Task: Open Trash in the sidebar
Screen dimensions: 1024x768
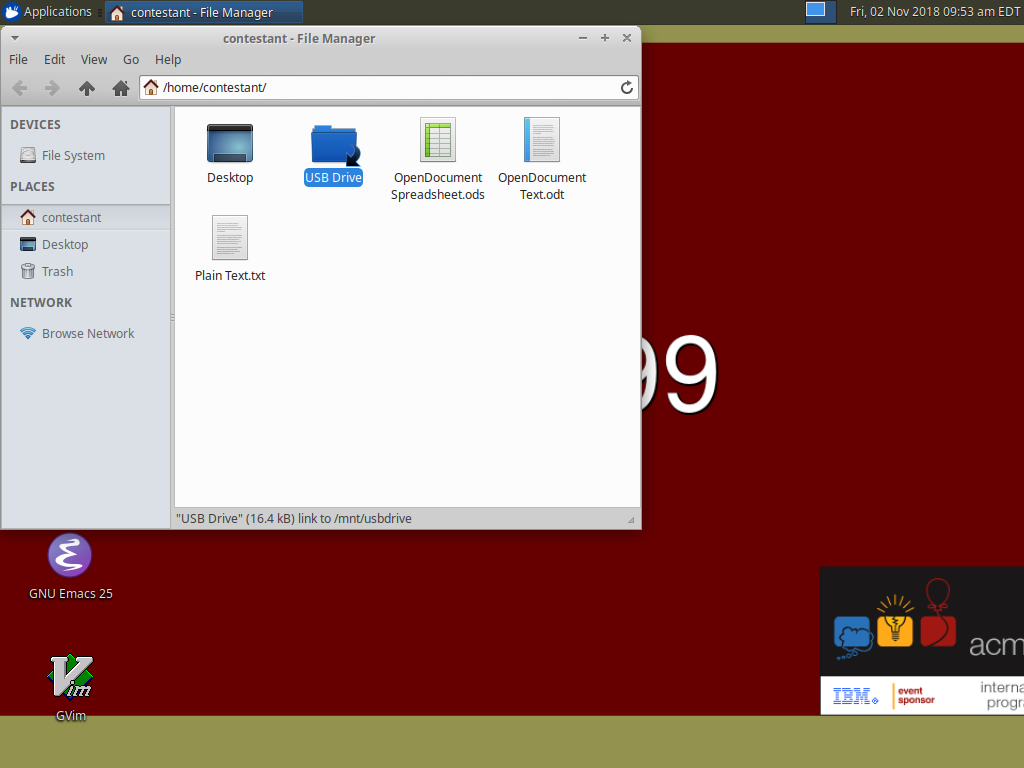Action: pyautogui.click(x=86, y=271)
